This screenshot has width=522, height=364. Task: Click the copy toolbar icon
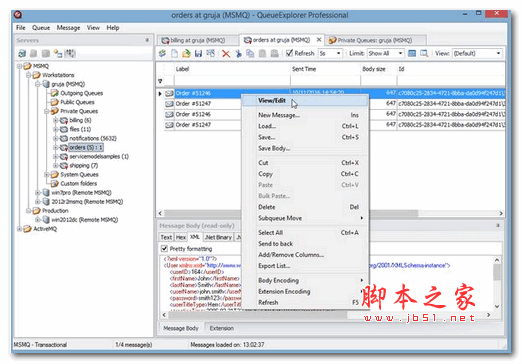coord(250,53)
